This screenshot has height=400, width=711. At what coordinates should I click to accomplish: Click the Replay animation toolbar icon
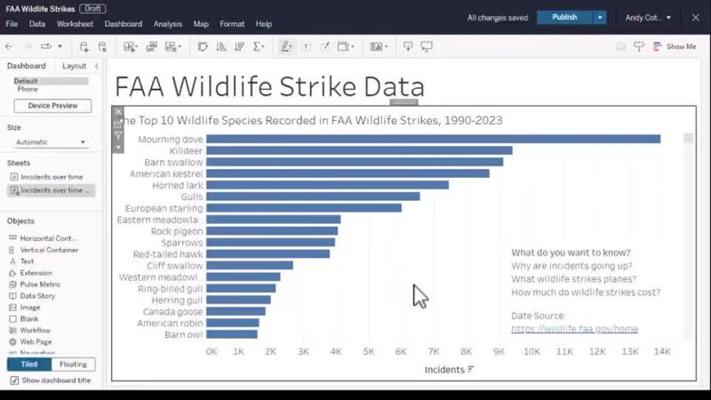[46, 46]
